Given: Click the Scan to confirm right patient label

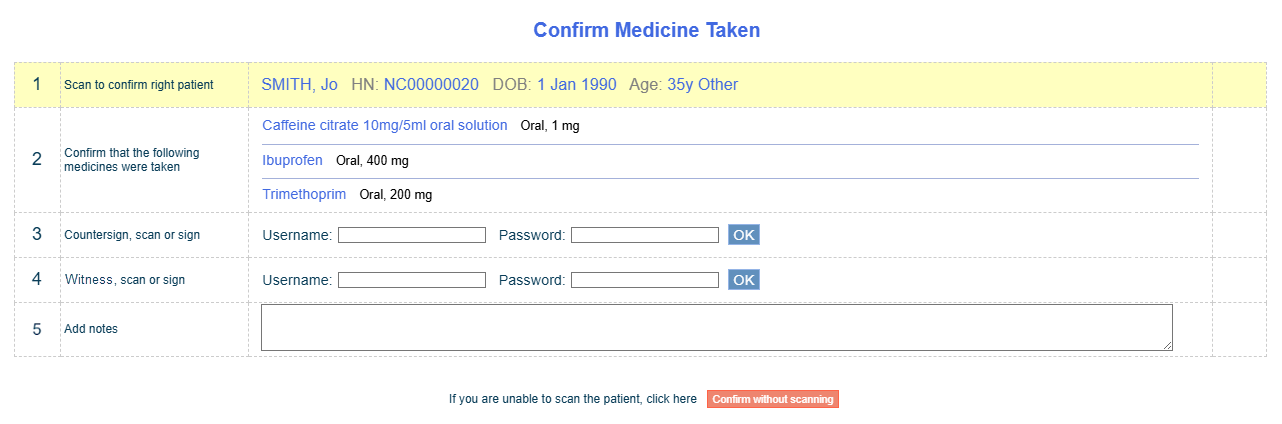Looking at the screenshot, I should point(139,85).
